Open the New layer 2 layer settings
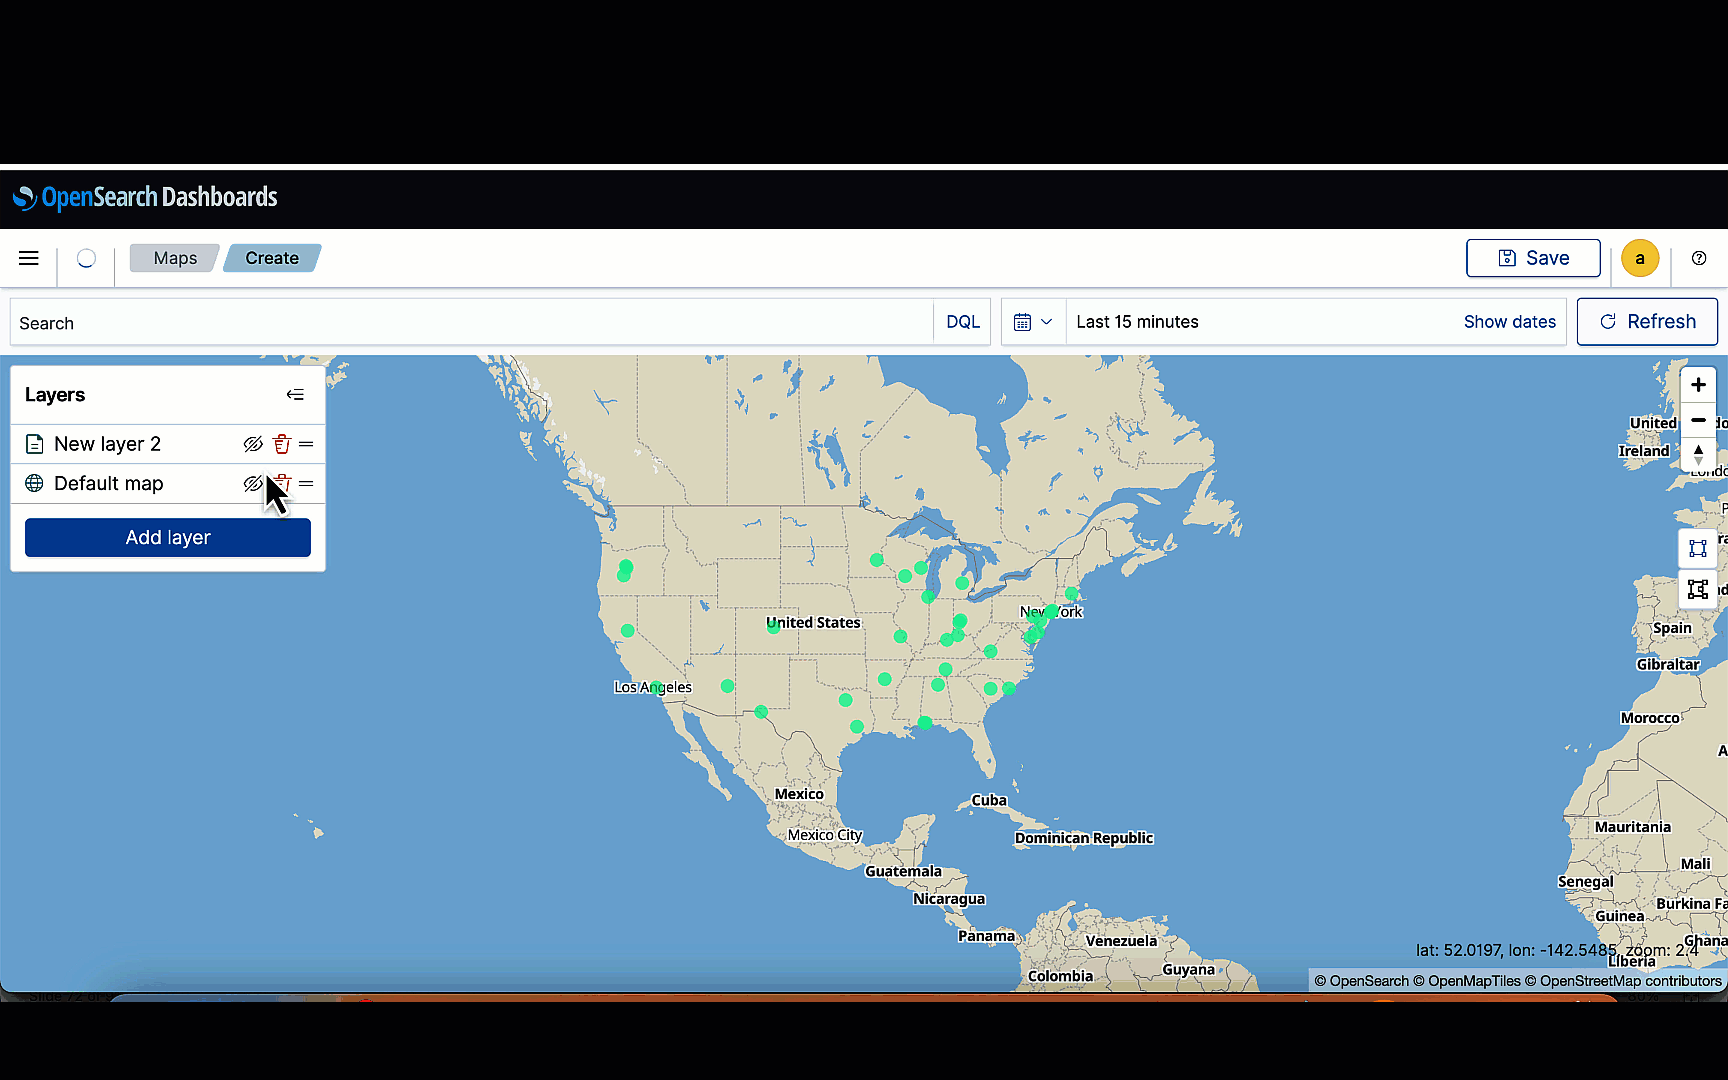Image resolution: width=1728 pixels, height=1080 pixels. (x=107, y=444)
